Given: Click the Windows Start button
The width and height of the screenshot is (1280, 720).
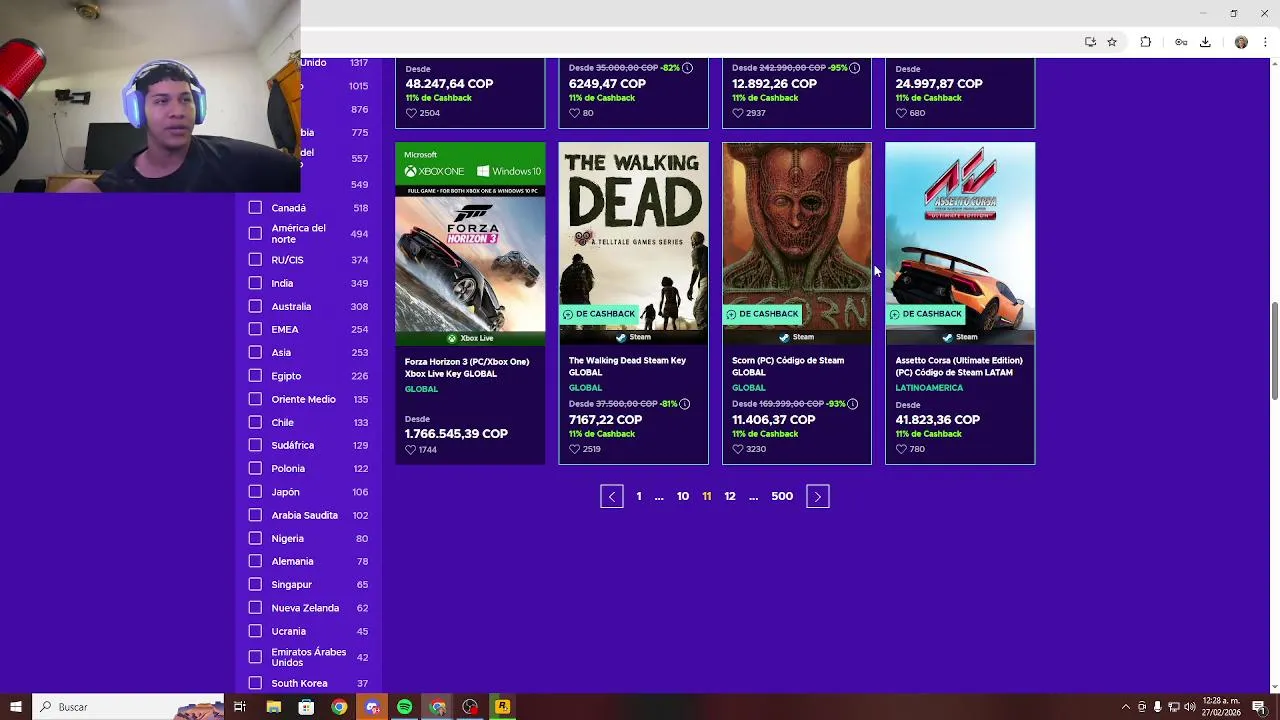Looking at the screenshot, I should [x=15, y=707].
